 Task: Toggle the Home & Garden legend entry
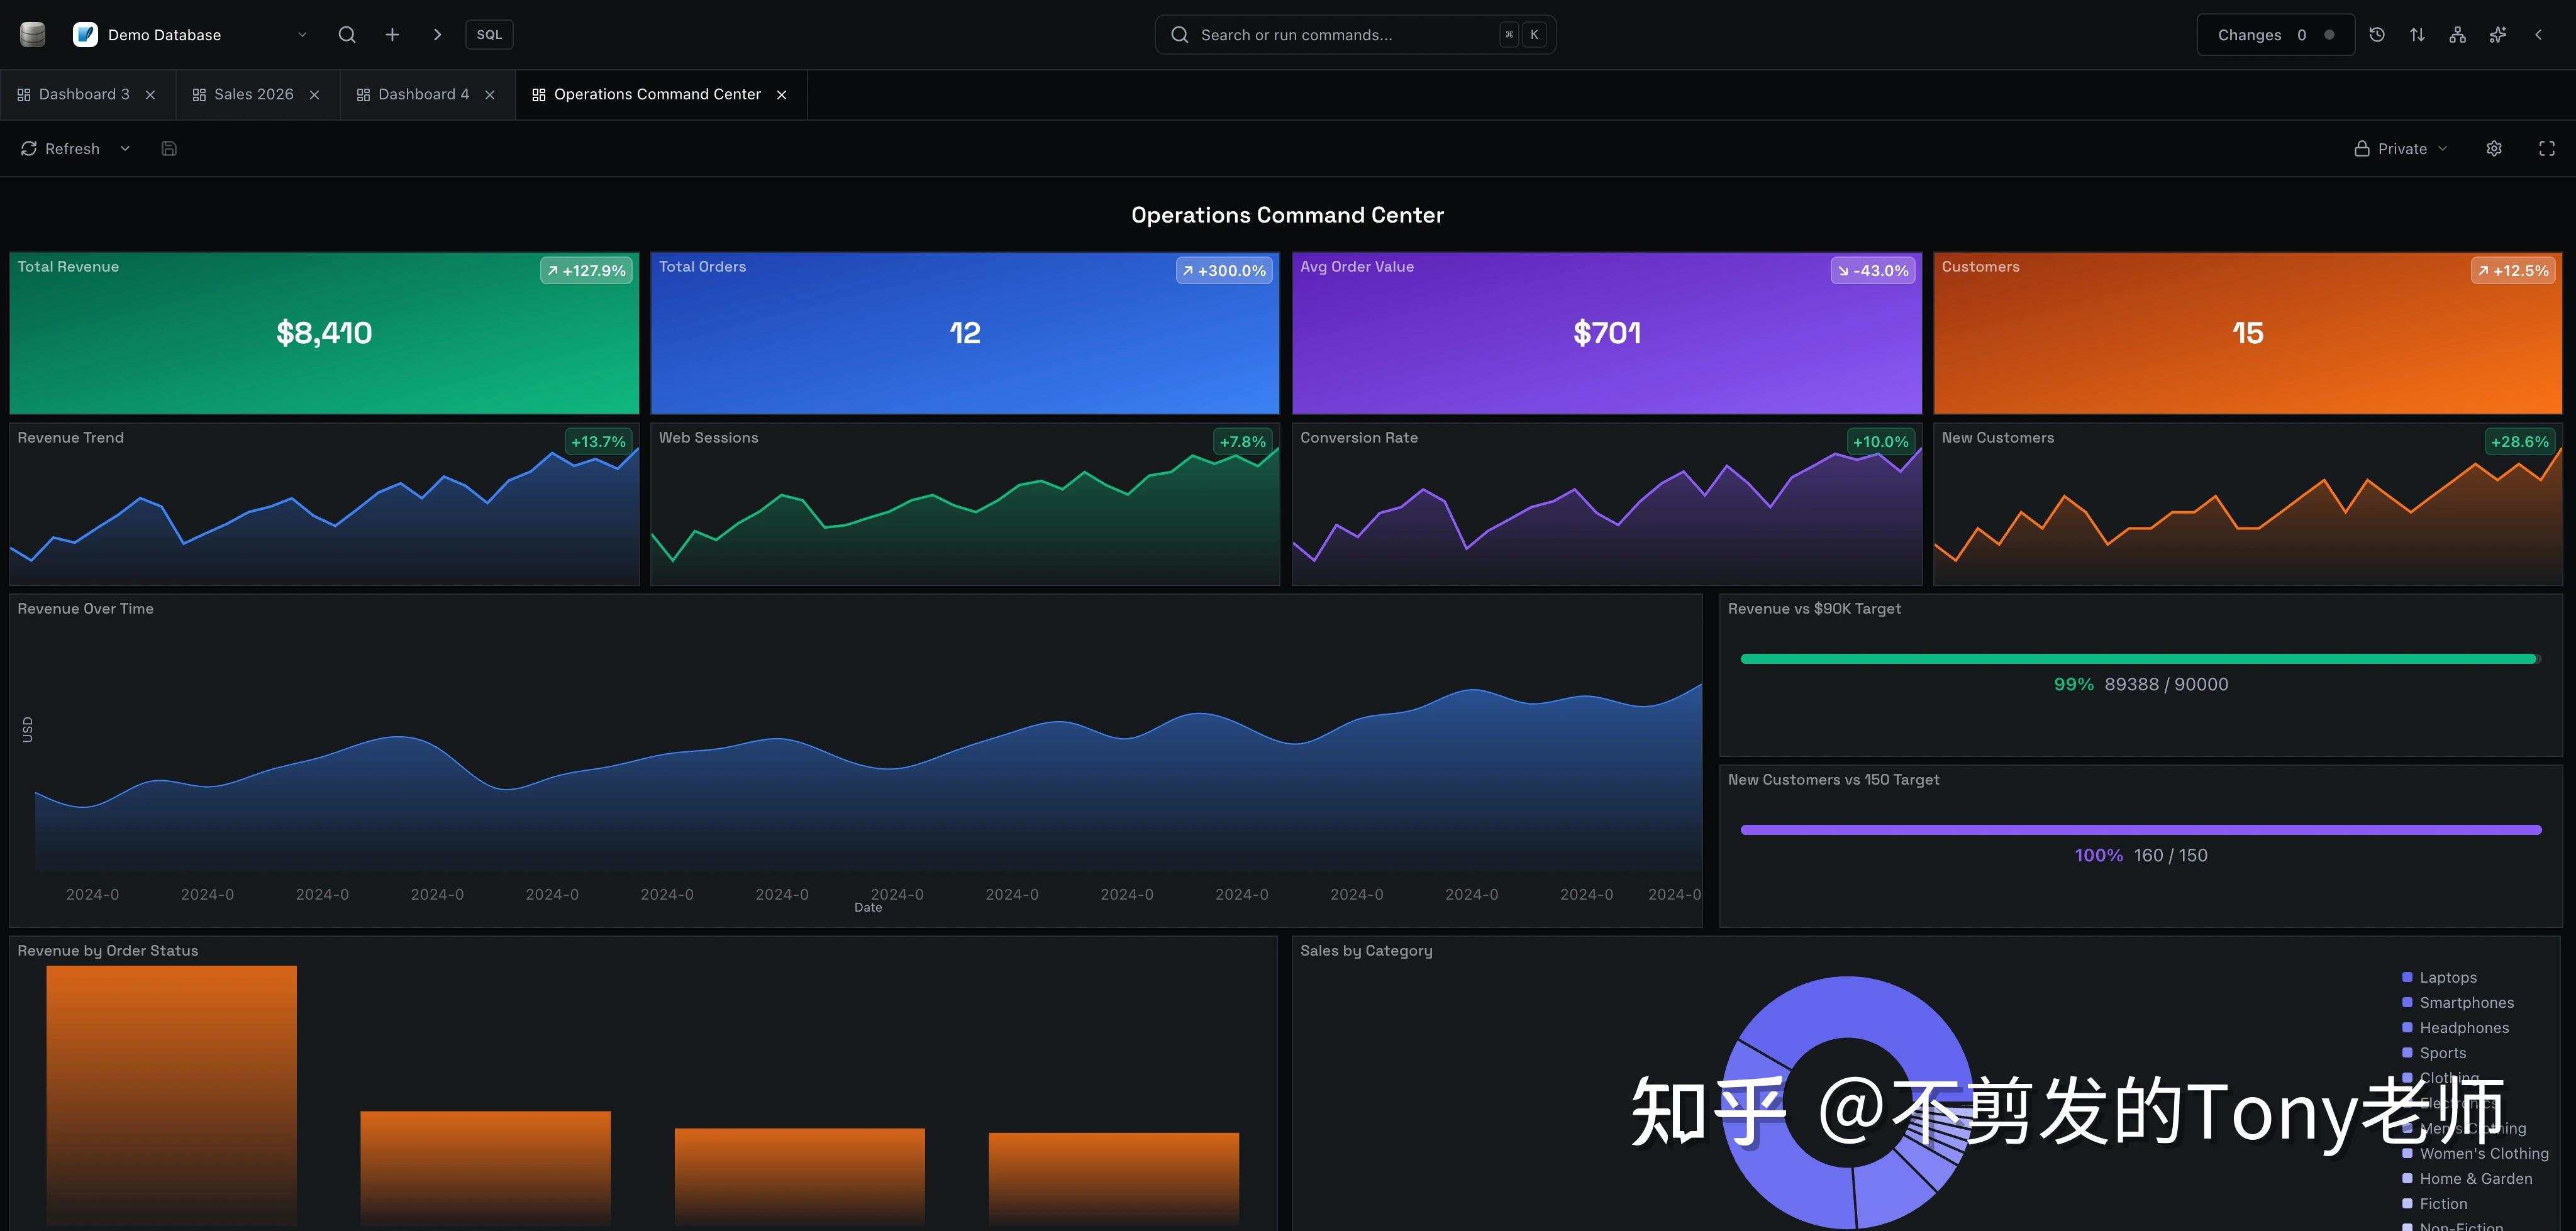(x=2466, y=1179)
